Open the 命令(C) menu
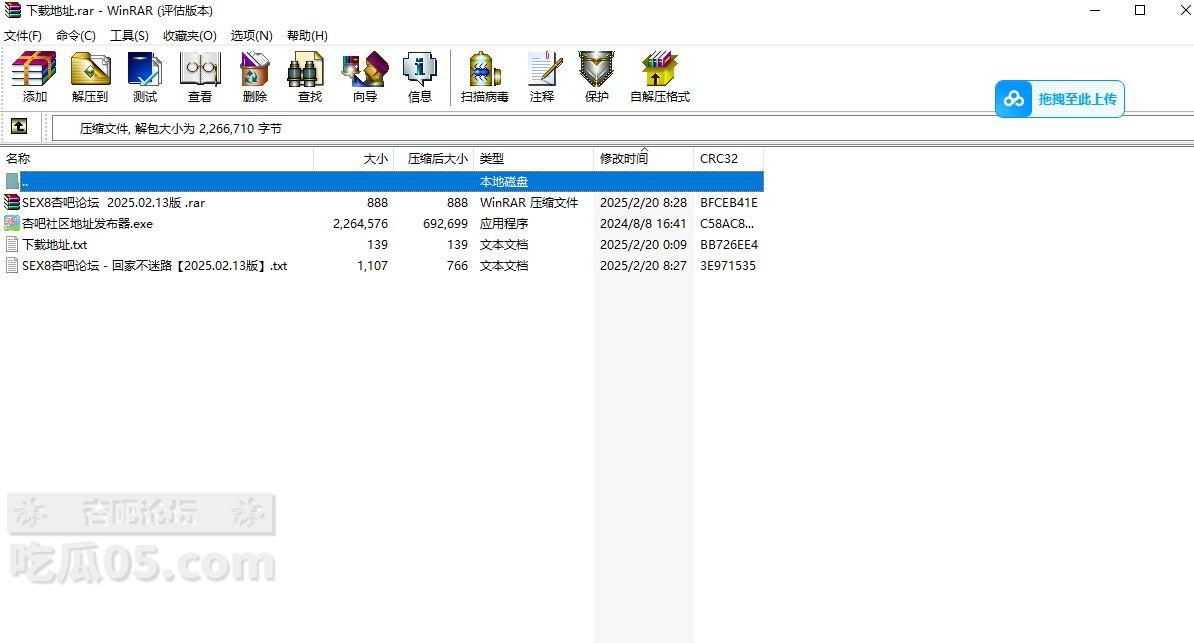 click(x=75, y=36)
